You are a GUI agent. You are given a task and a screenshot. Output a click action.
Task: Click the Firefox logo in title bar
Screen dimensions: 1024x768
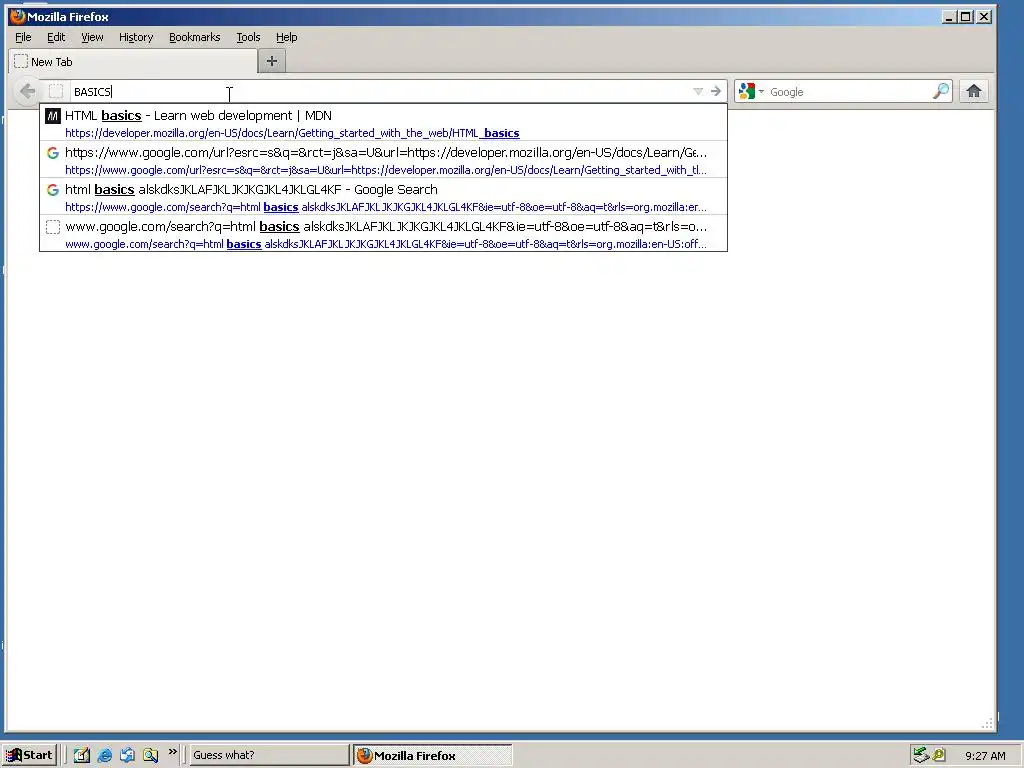point(18,16)
